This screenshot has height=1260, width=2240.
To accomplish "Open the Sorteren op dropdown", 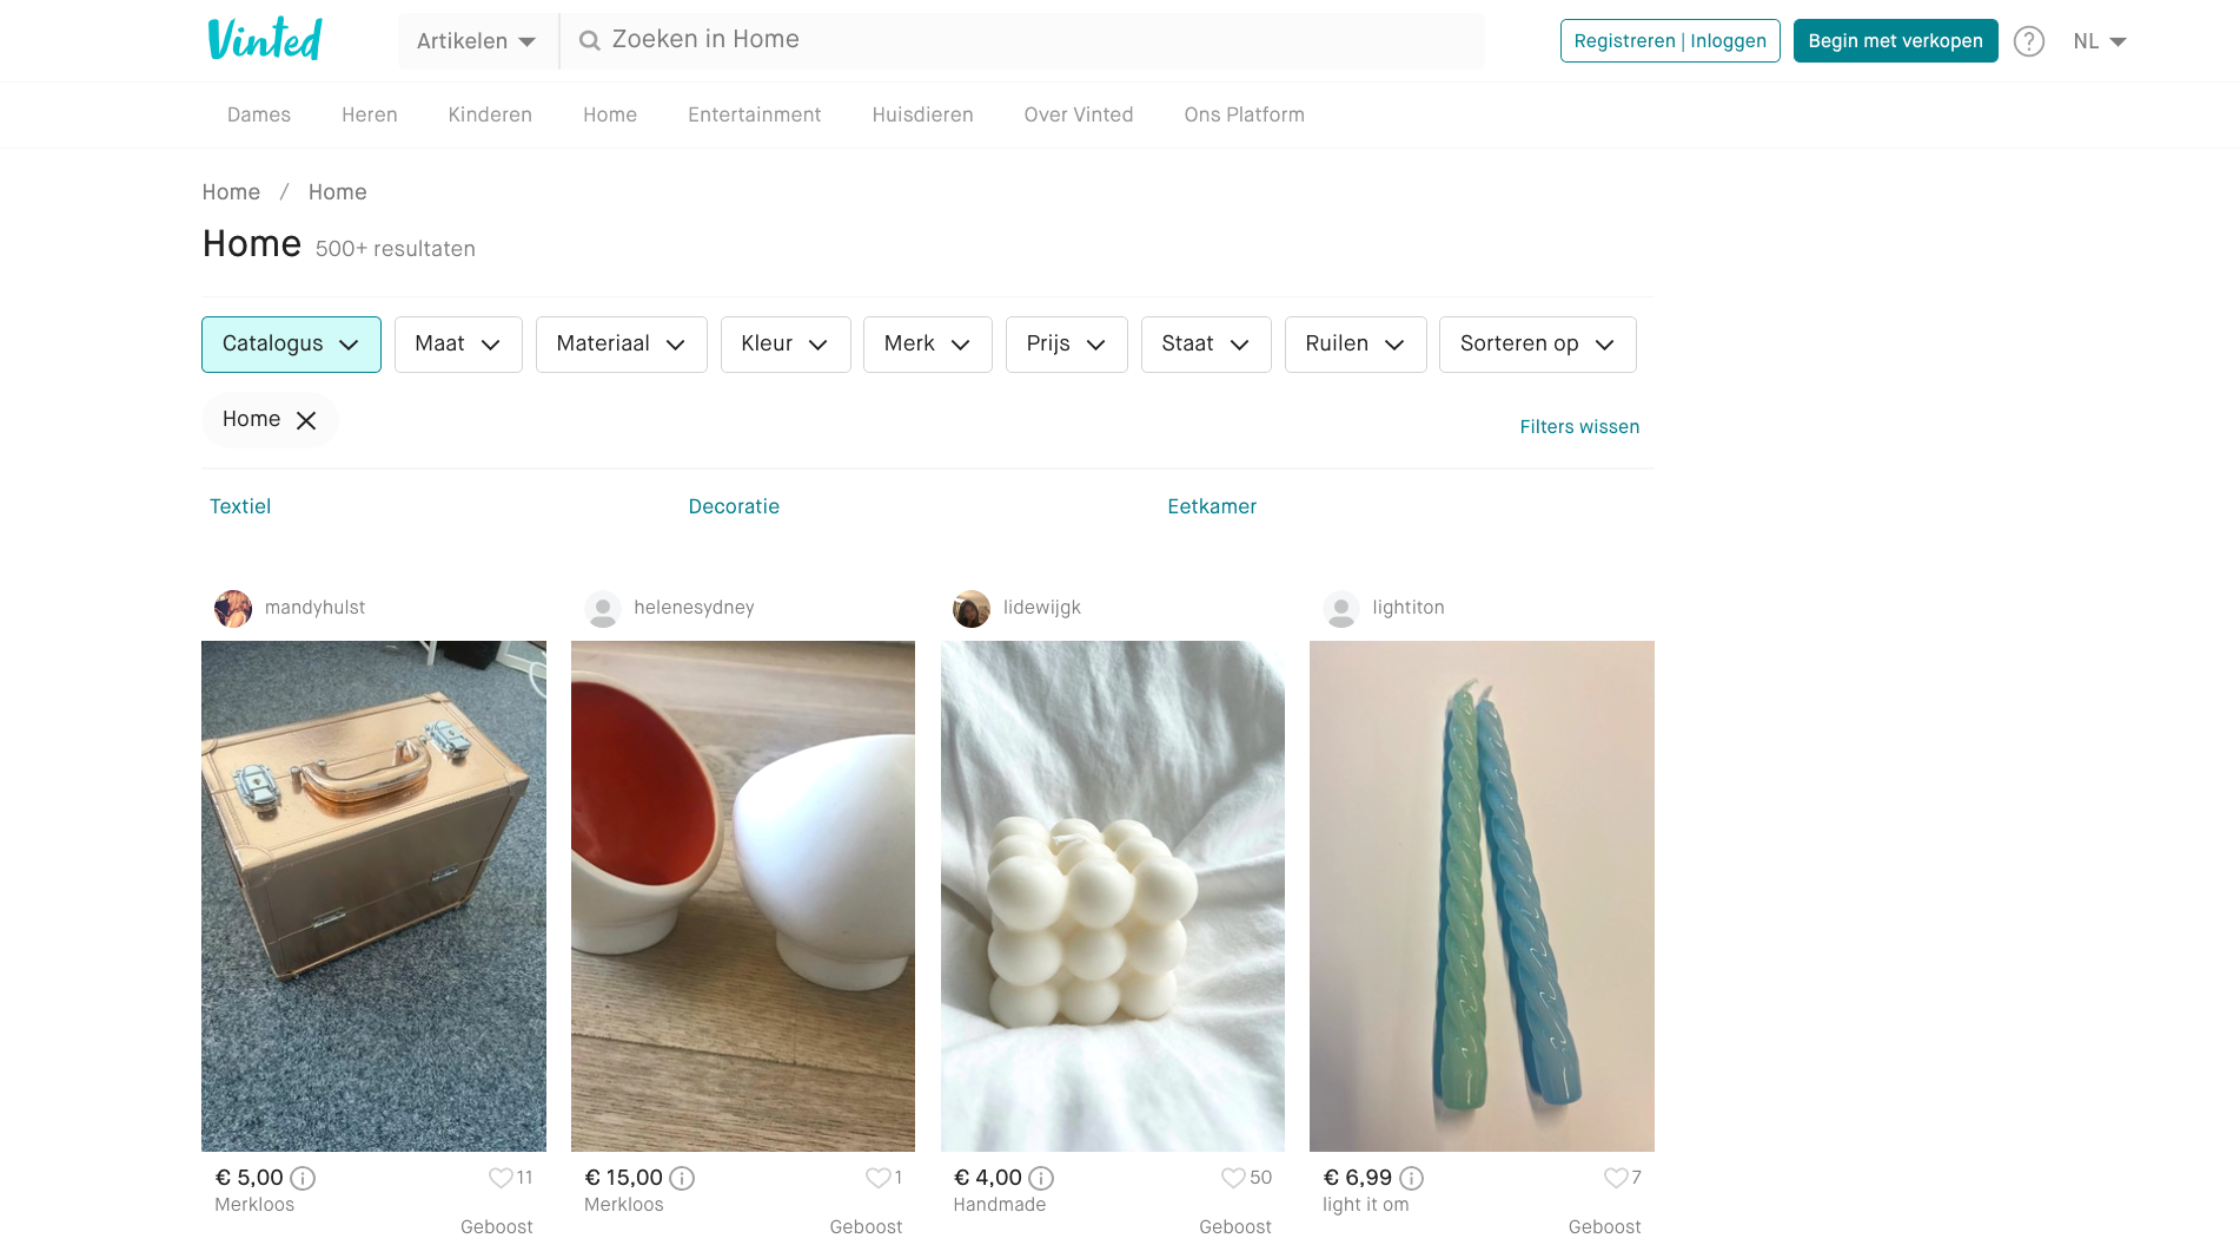I will click(1537, 344).
